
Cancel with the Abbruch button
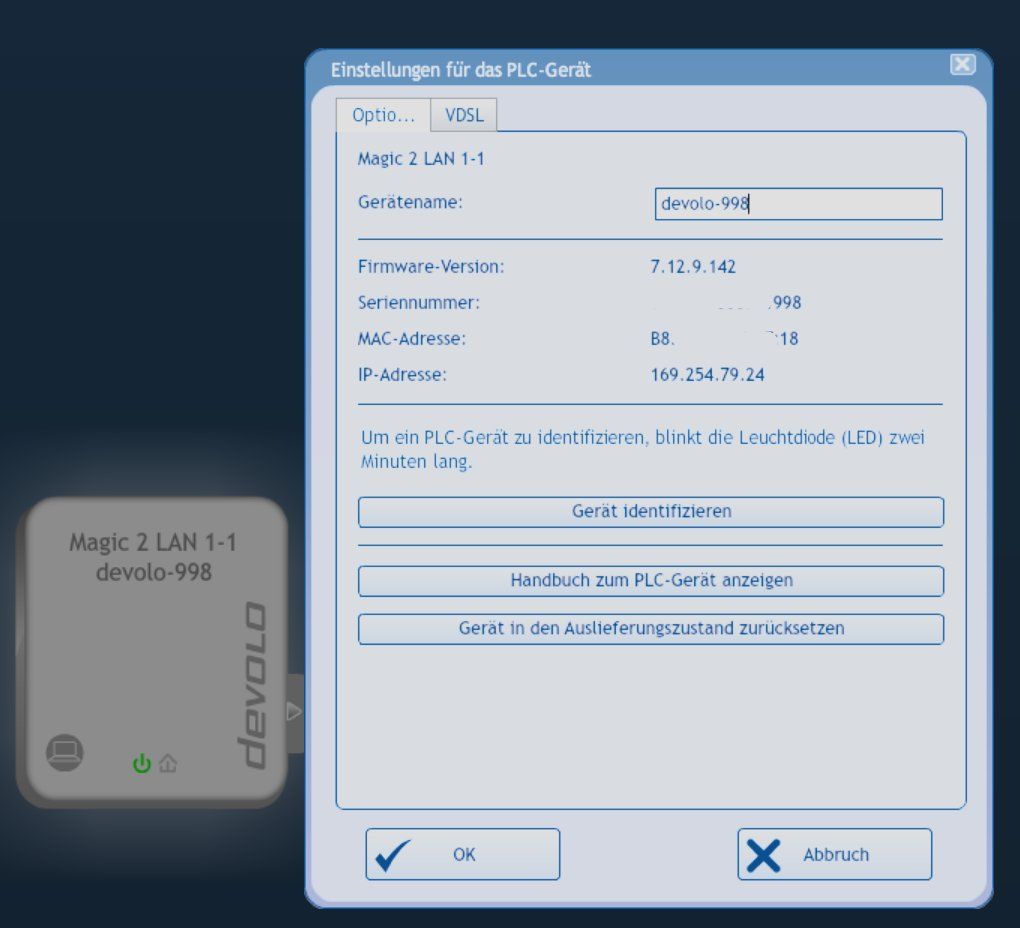tap(835, 854)
